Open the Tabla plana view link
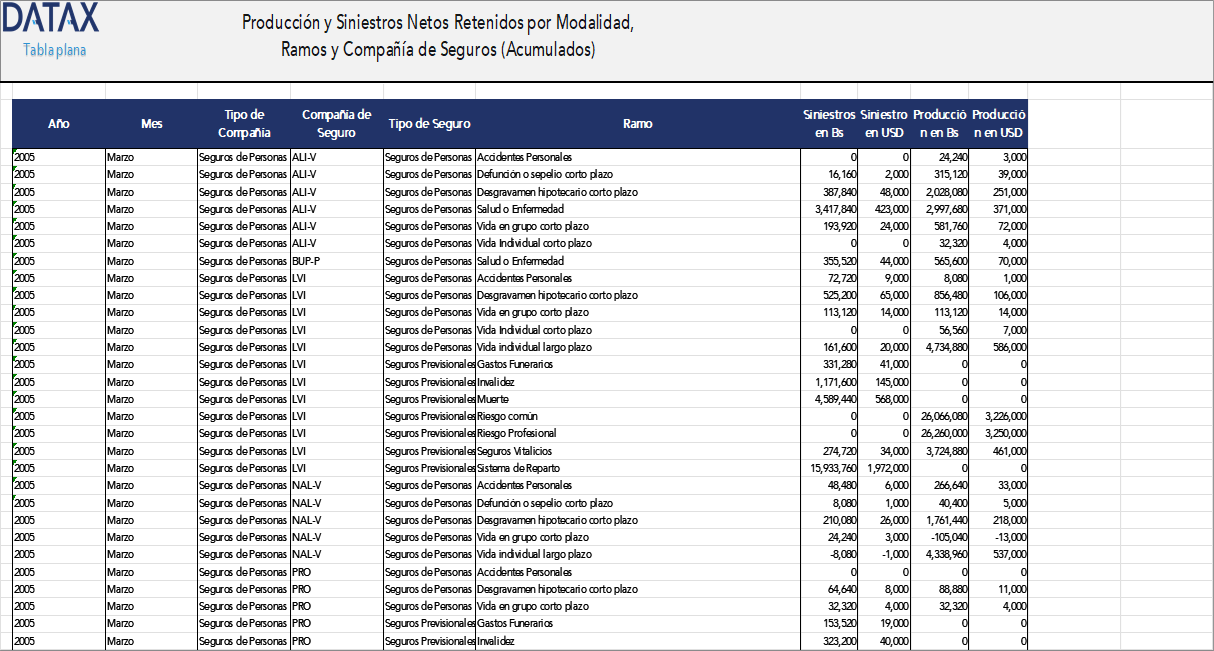Screen dimensions: 1214x651 pos(52,49)
